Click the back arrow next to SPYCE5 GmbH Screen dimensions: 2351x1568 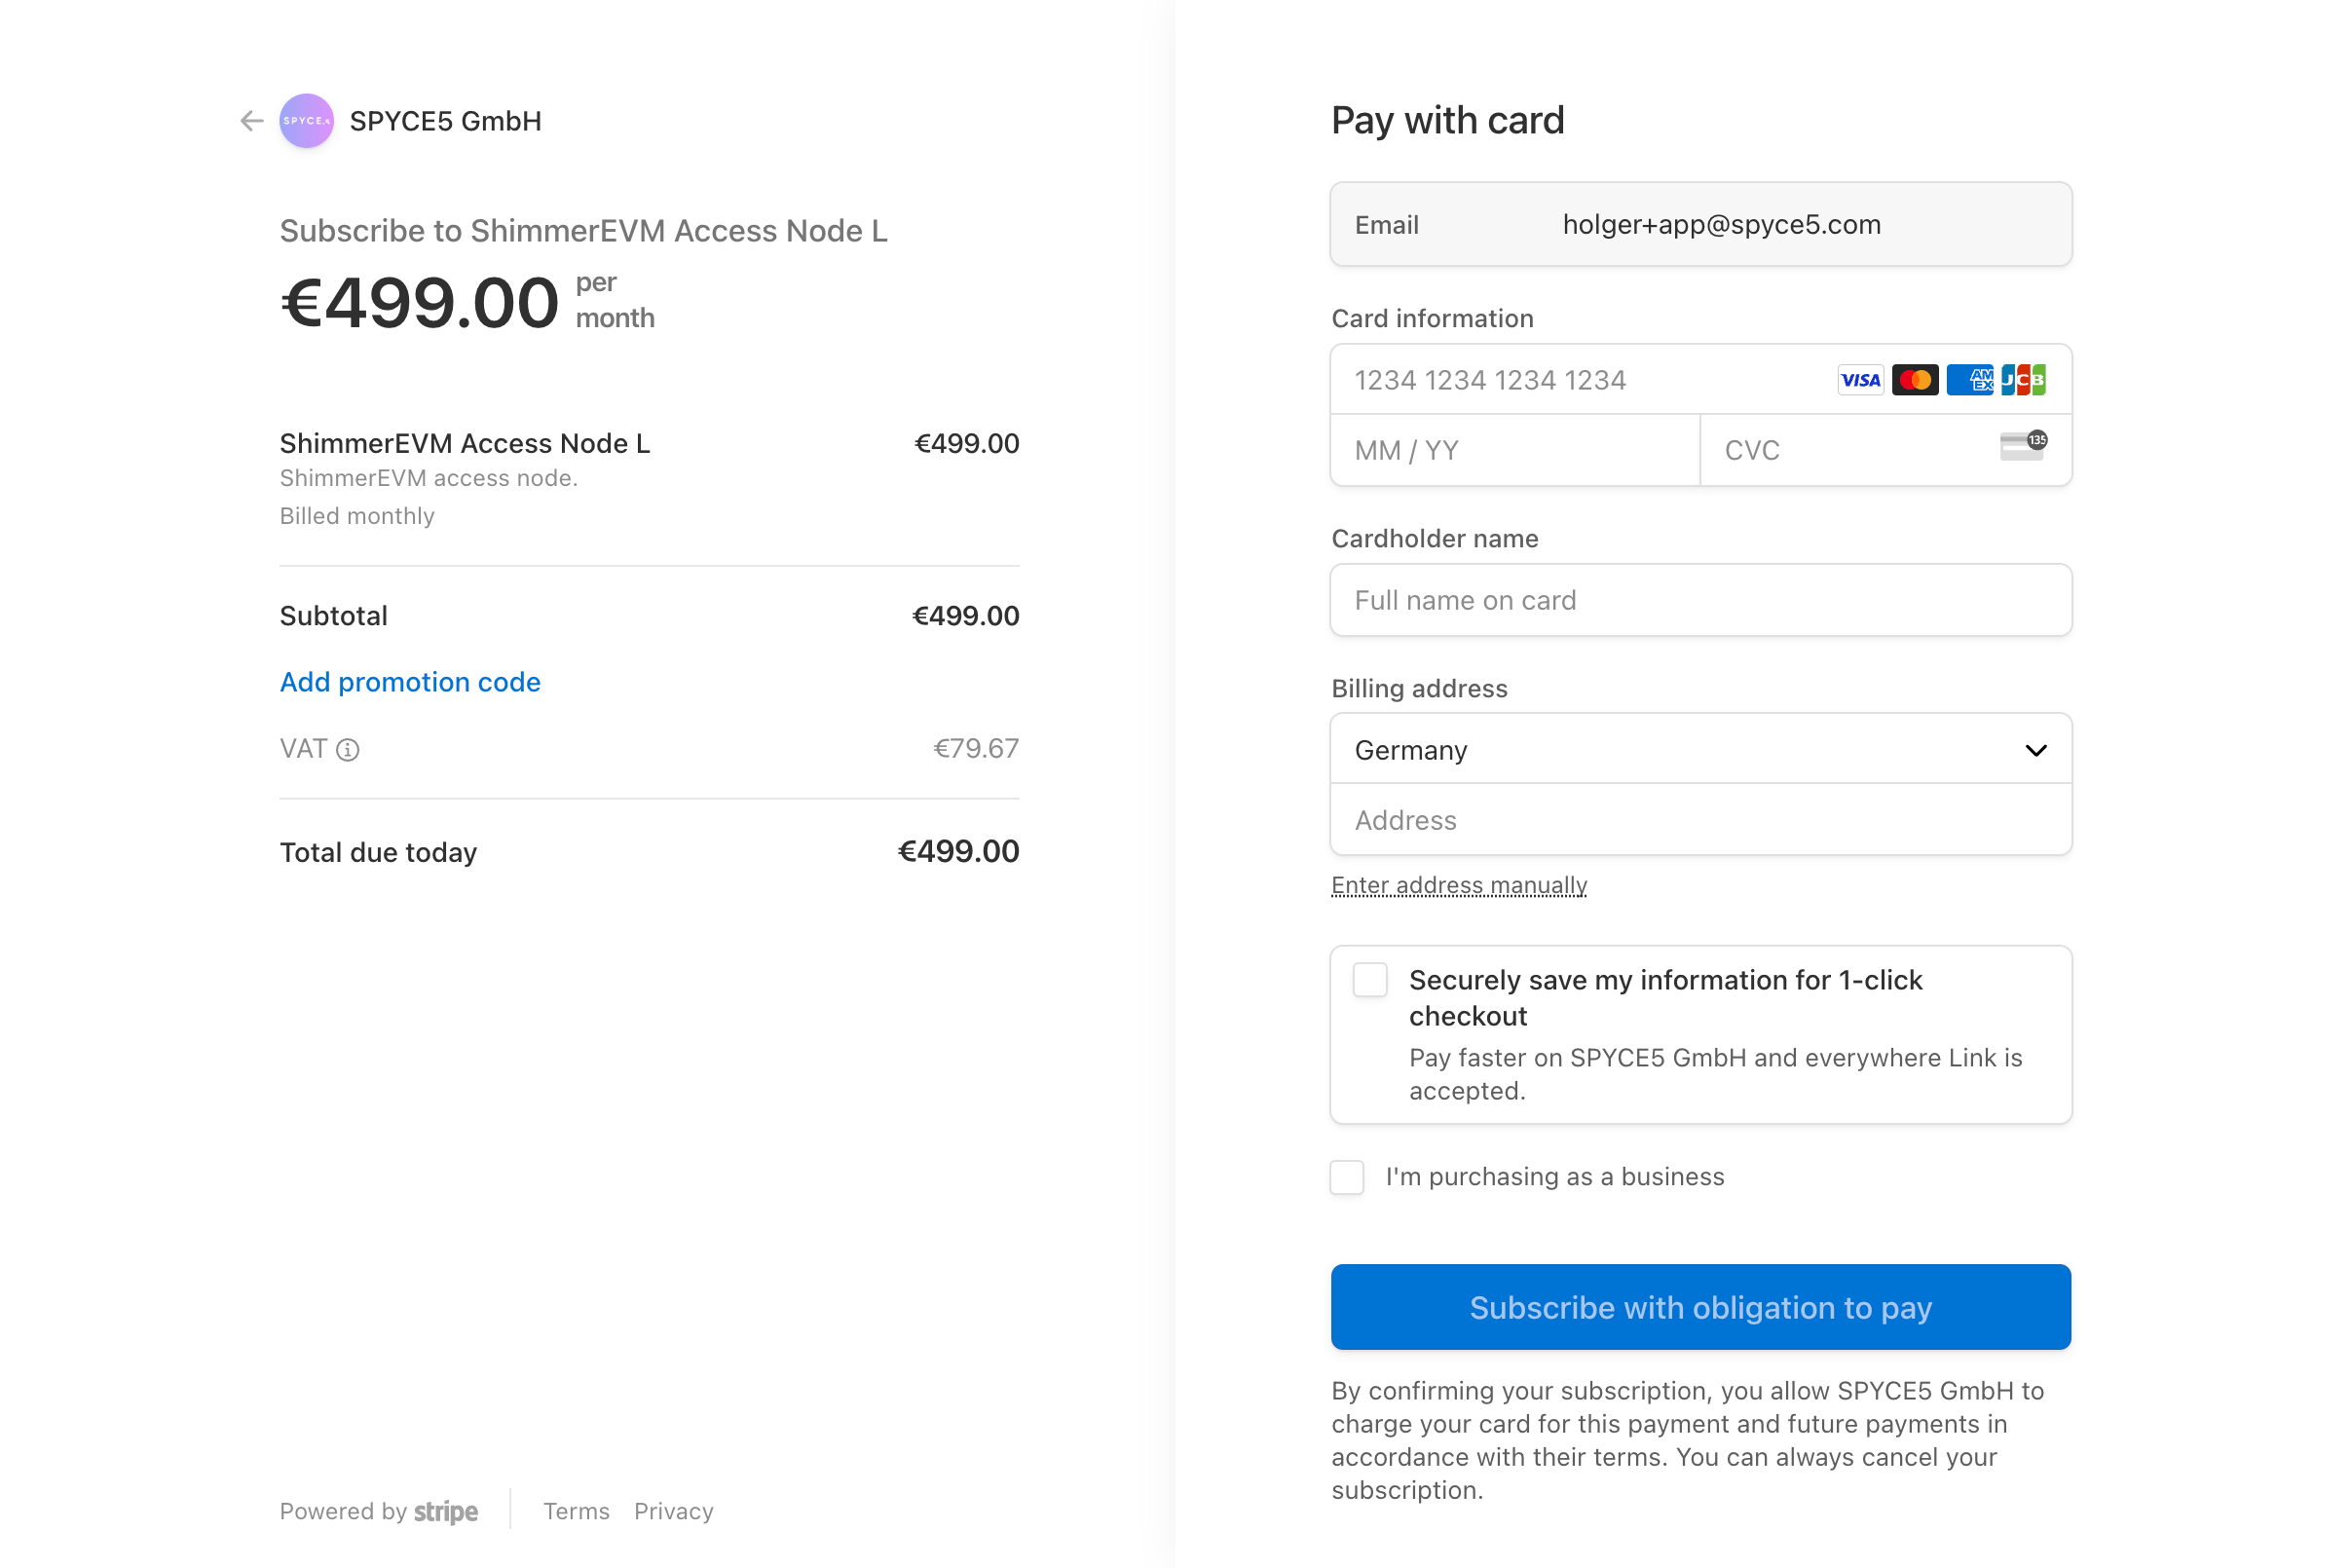251,121
